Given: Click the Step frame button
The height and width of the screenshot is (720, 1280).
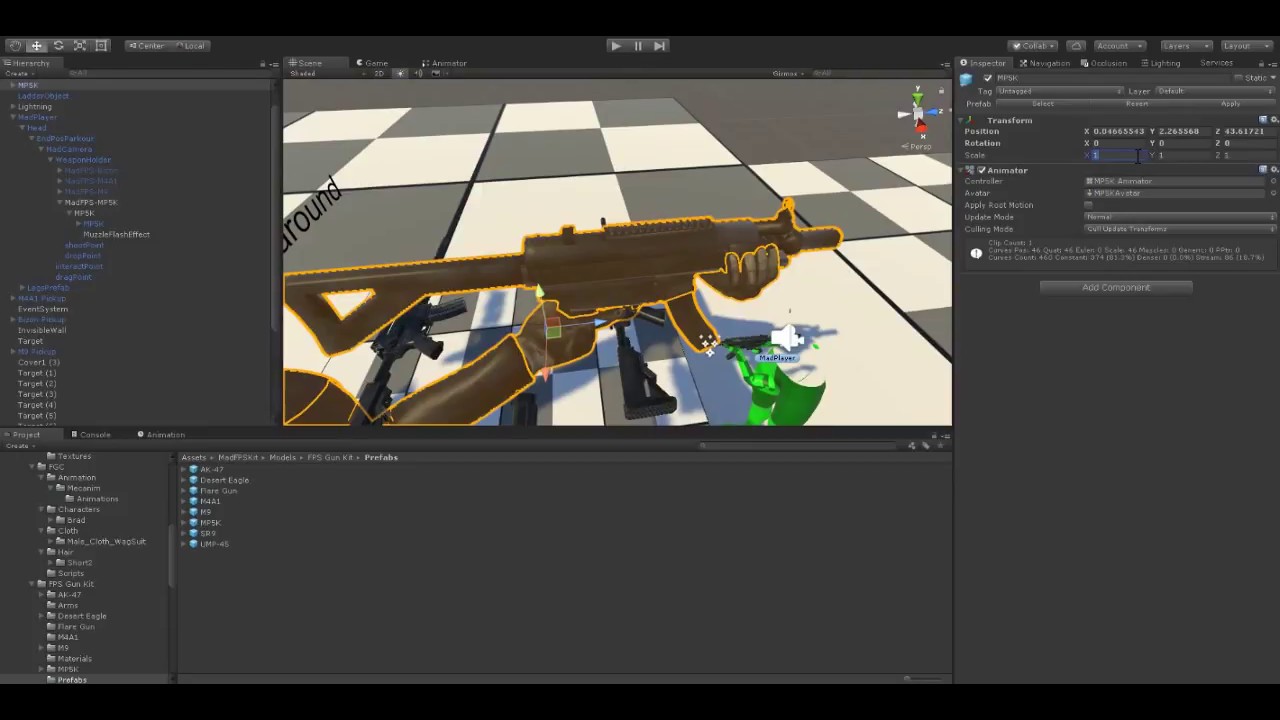Looking at the screenshot, I should 659,46.
